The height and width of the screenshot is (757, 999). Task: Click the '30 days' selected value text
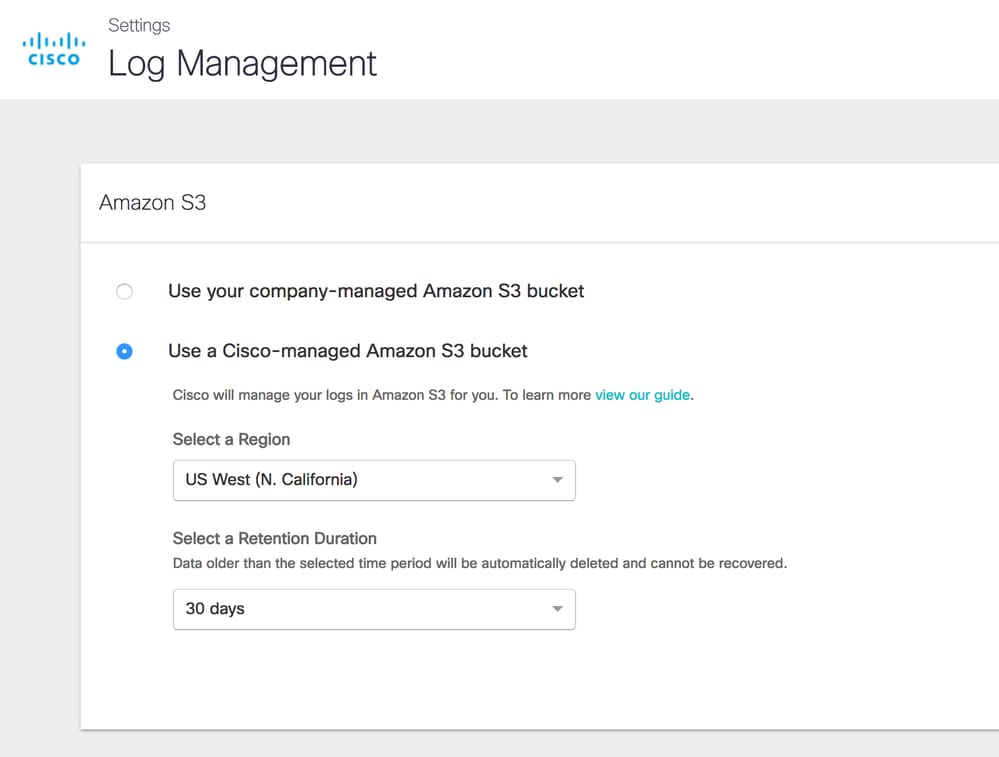pyautogui.click(x=215, y=609)
